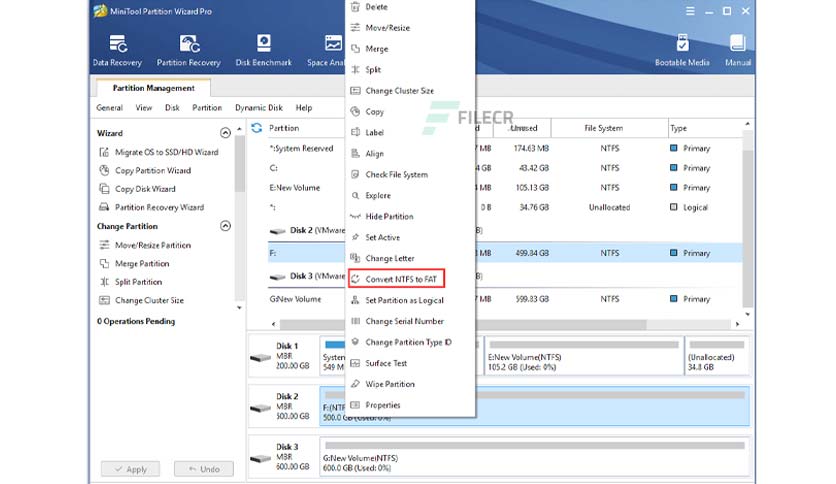Start the Copy Partition Wizard
This screenshot has width=836, height=484.
coord(145,171)
